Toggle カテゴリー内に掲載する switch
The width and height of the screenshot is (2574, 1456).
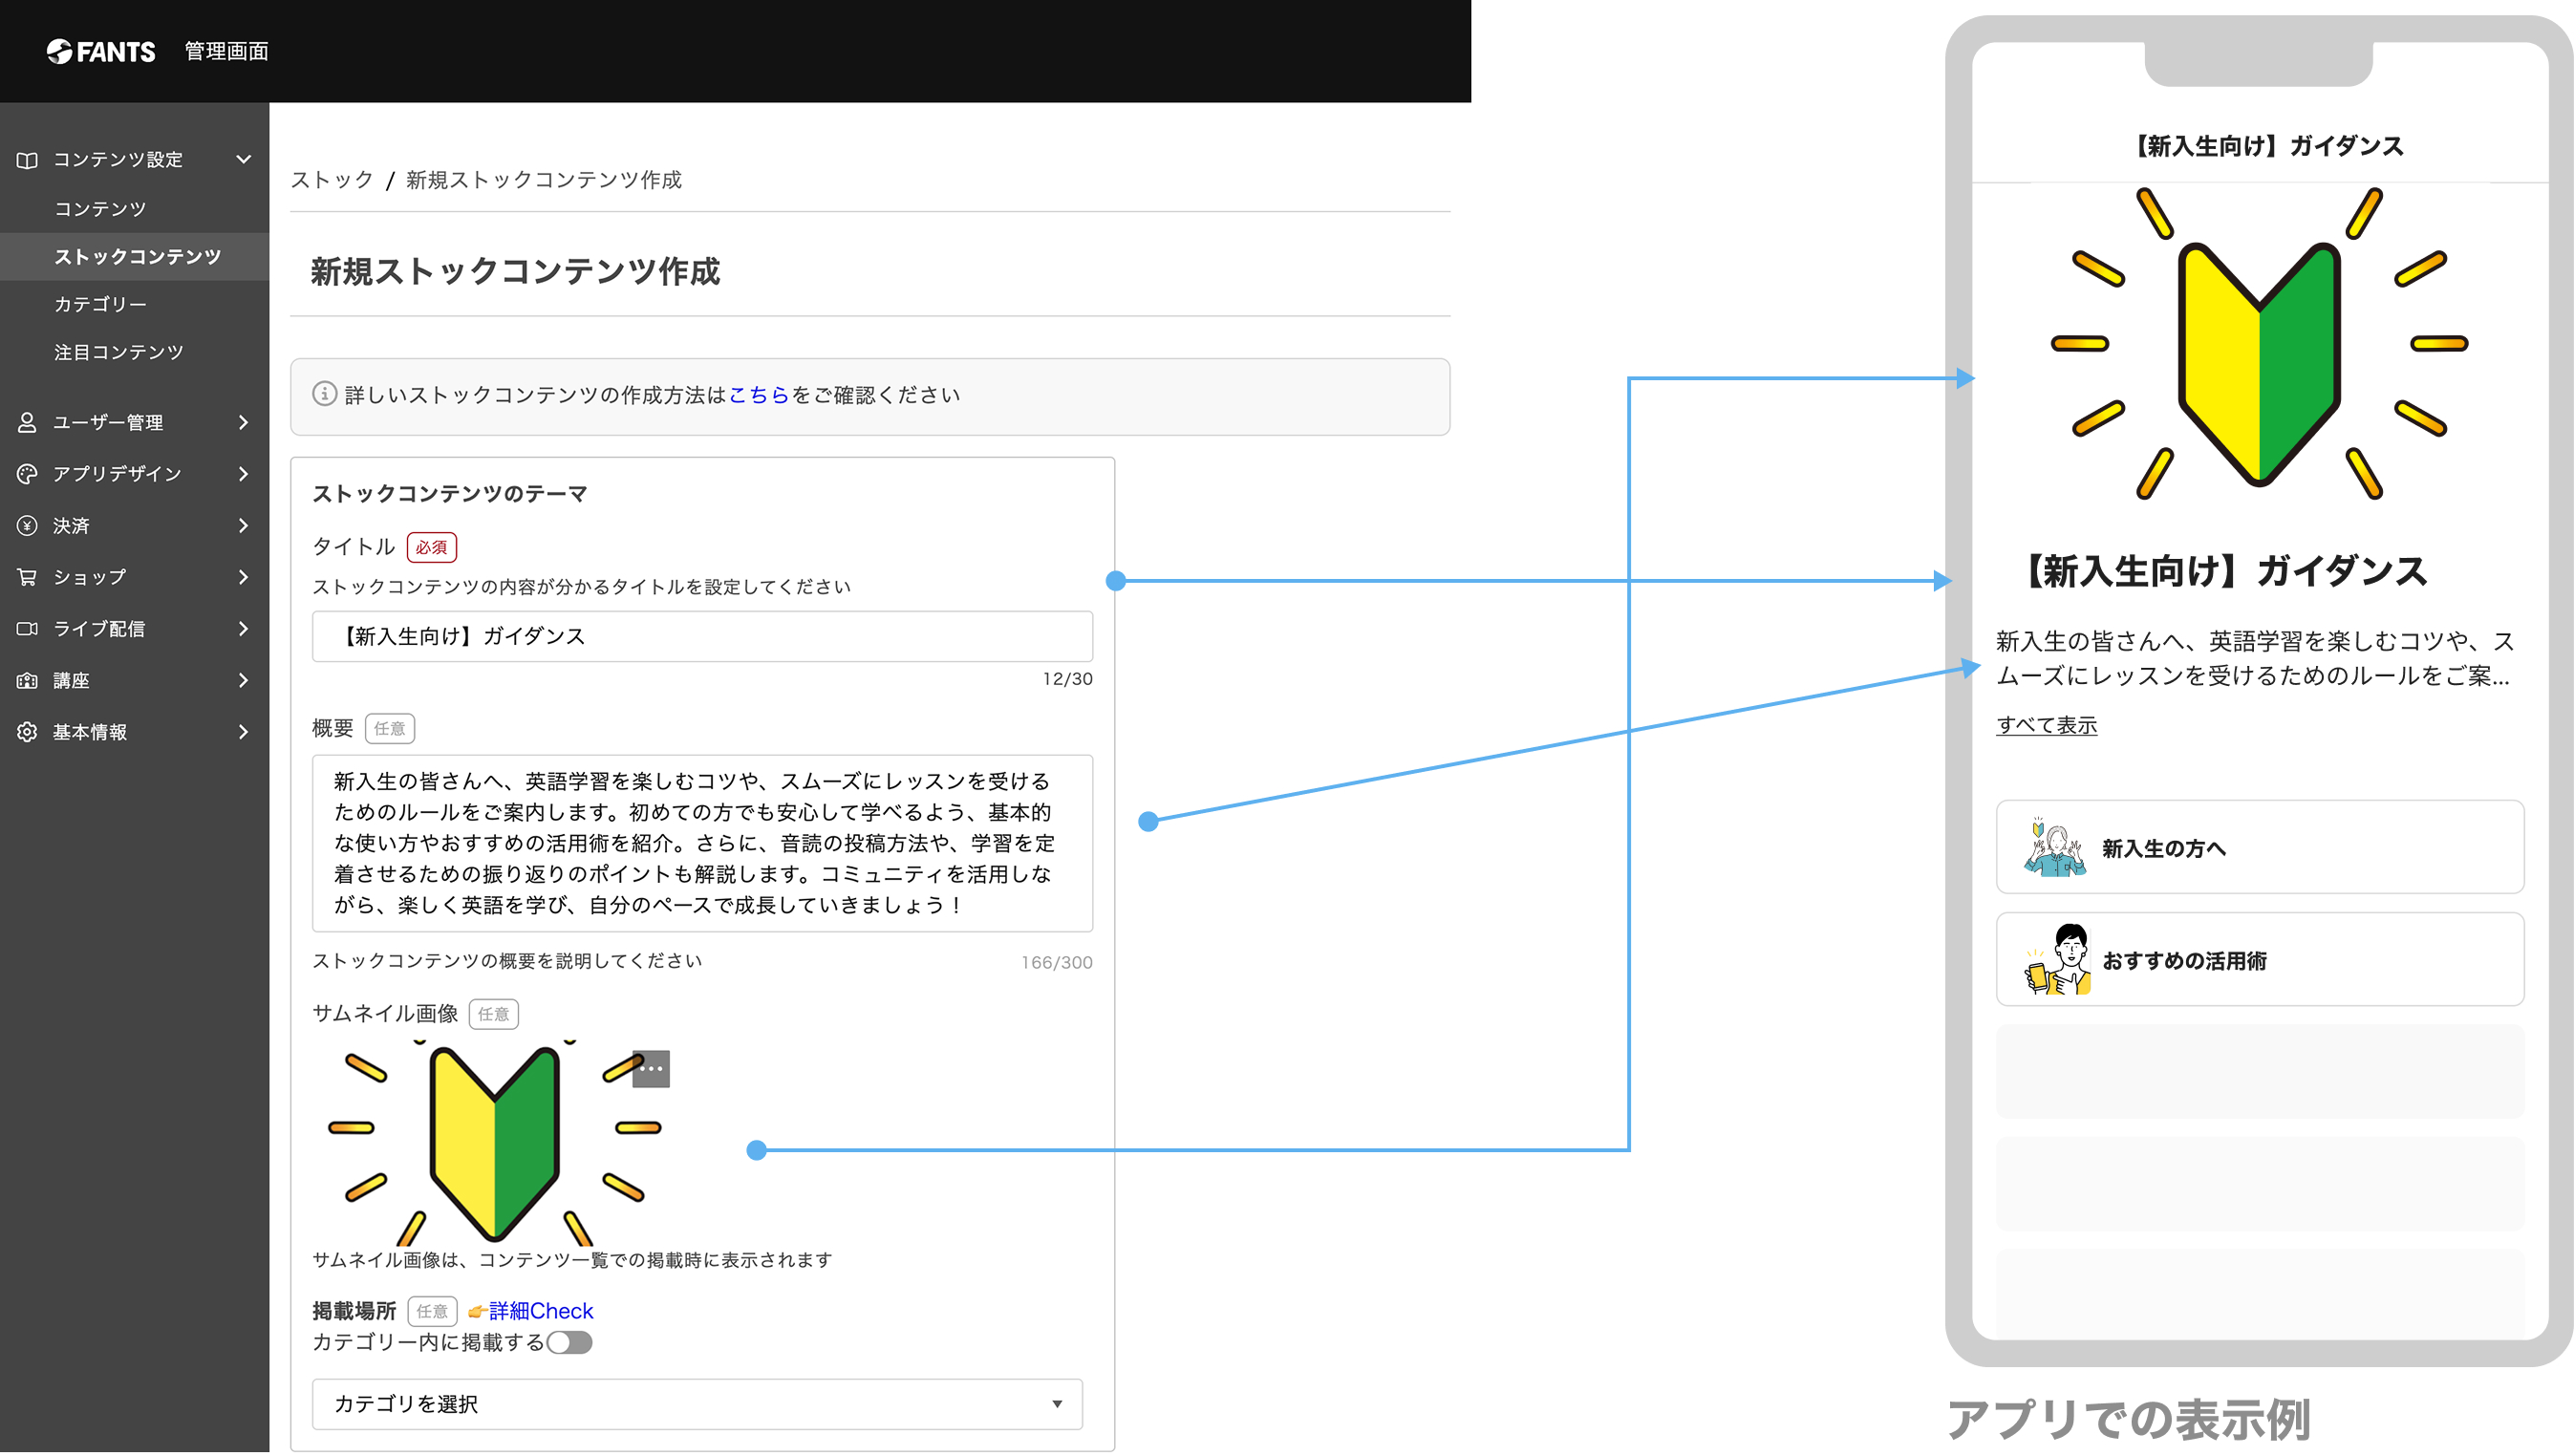point(570,1343)
